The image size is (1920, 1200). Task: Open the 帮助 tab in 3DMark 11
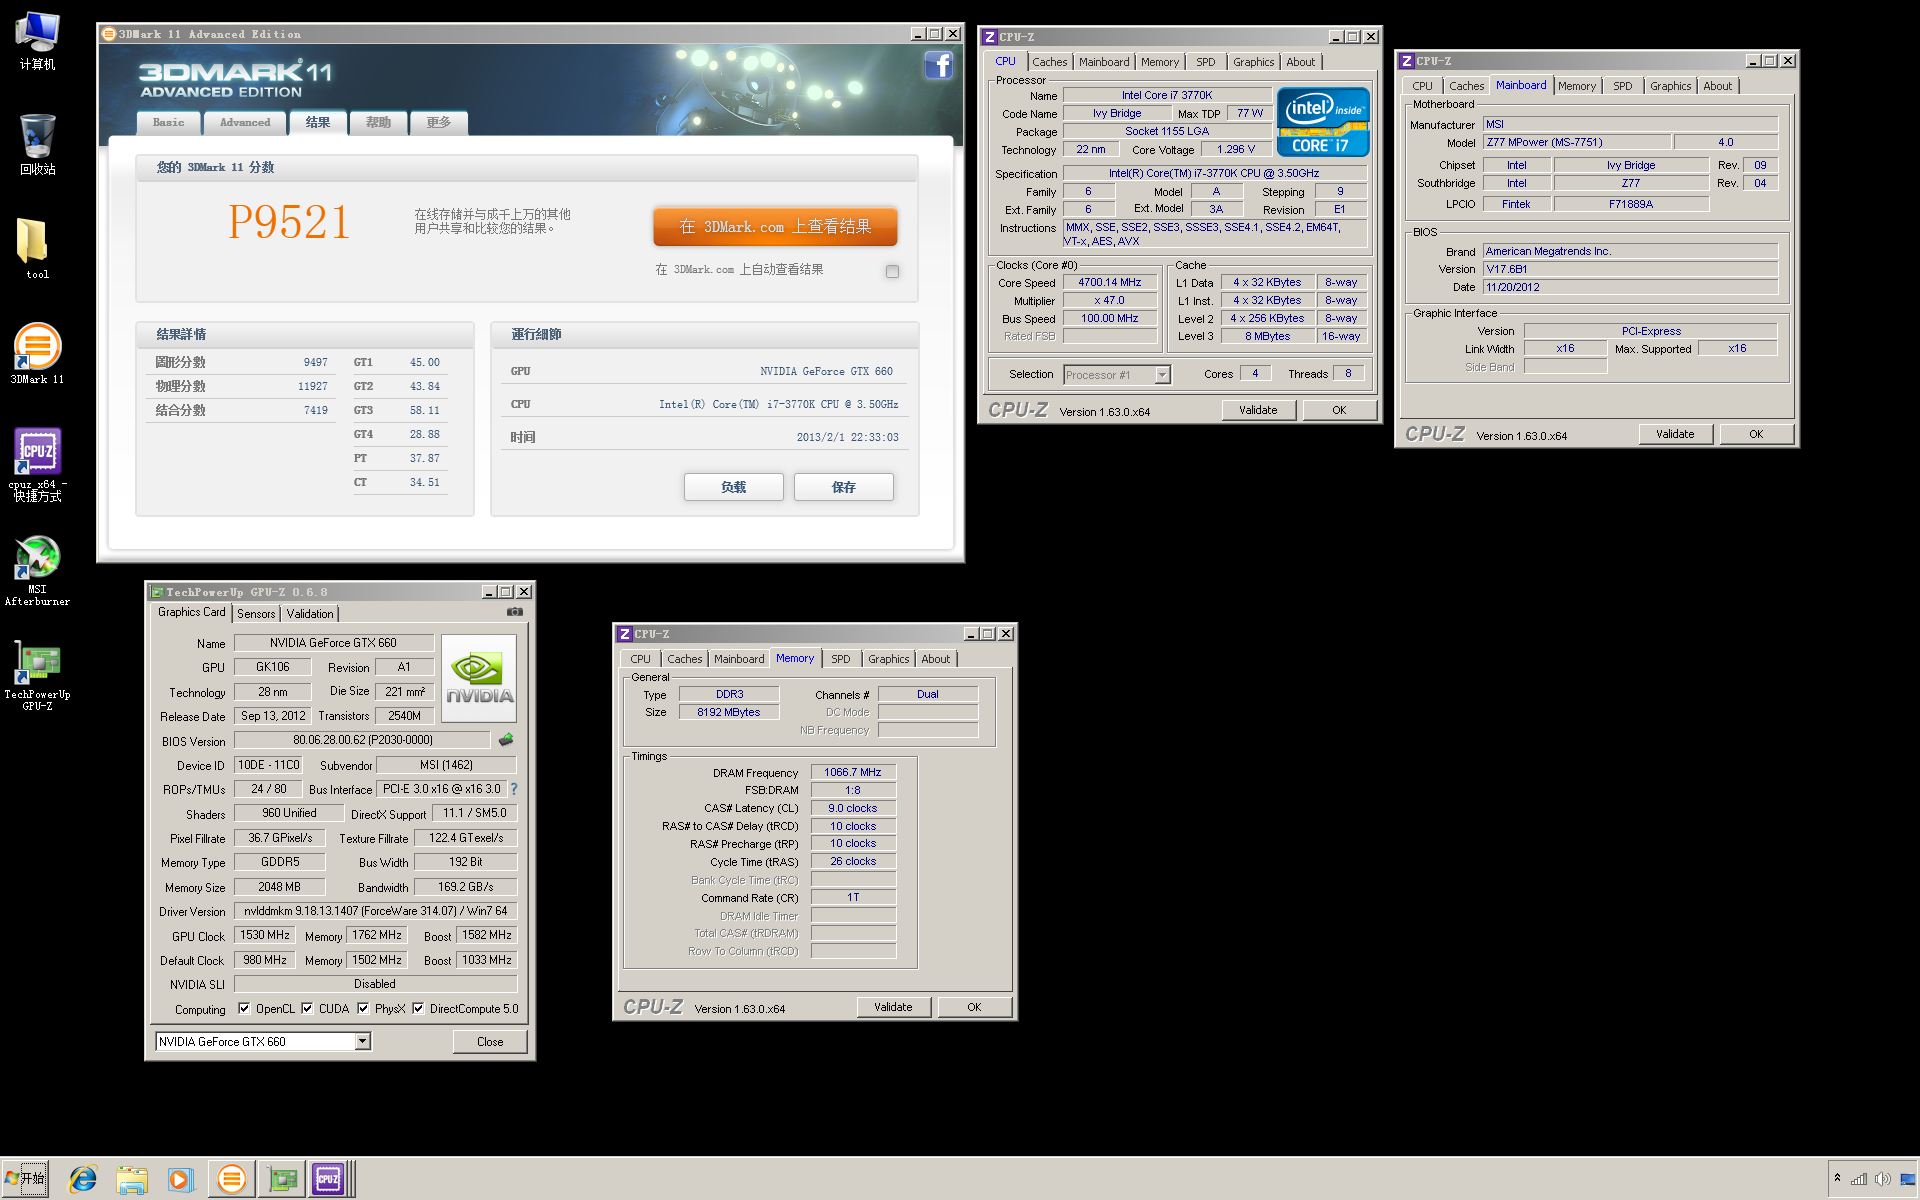(x=379, y=123)
